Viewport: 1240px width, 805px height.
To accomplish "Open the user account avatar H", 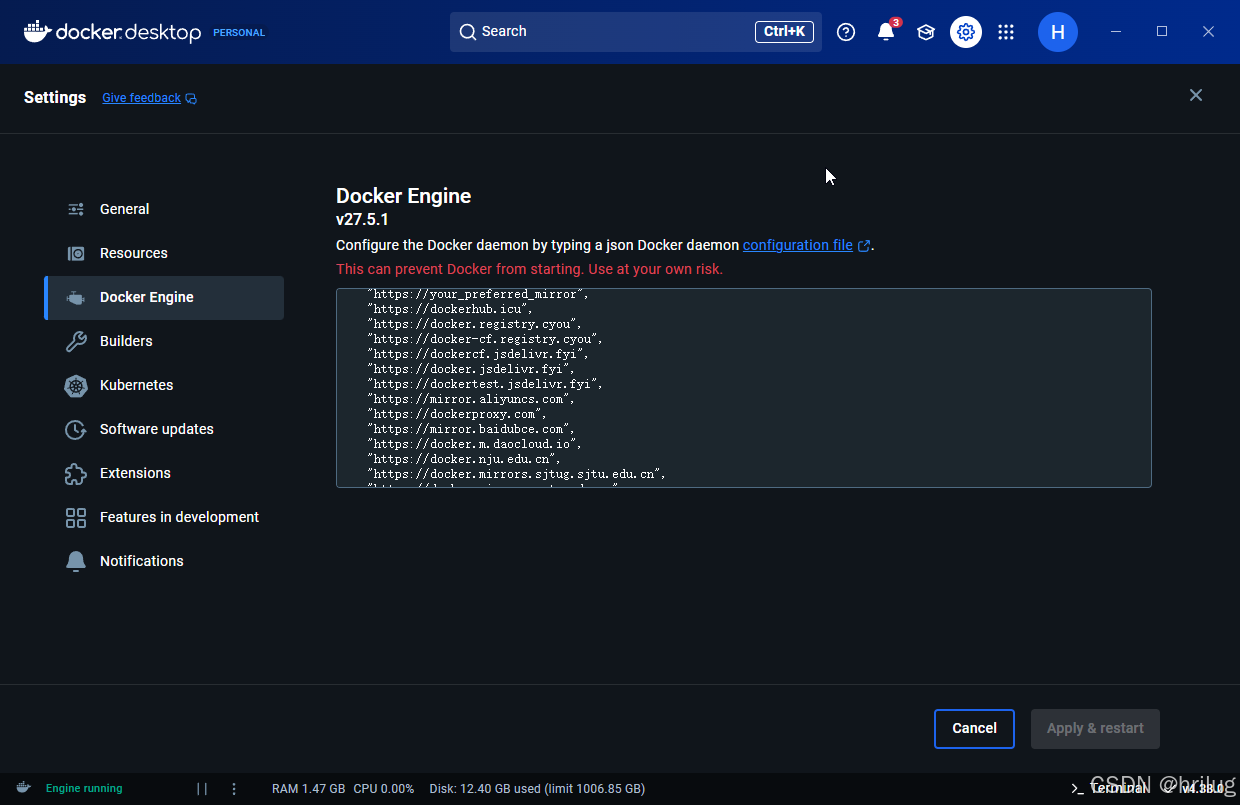I will 1058,32.
